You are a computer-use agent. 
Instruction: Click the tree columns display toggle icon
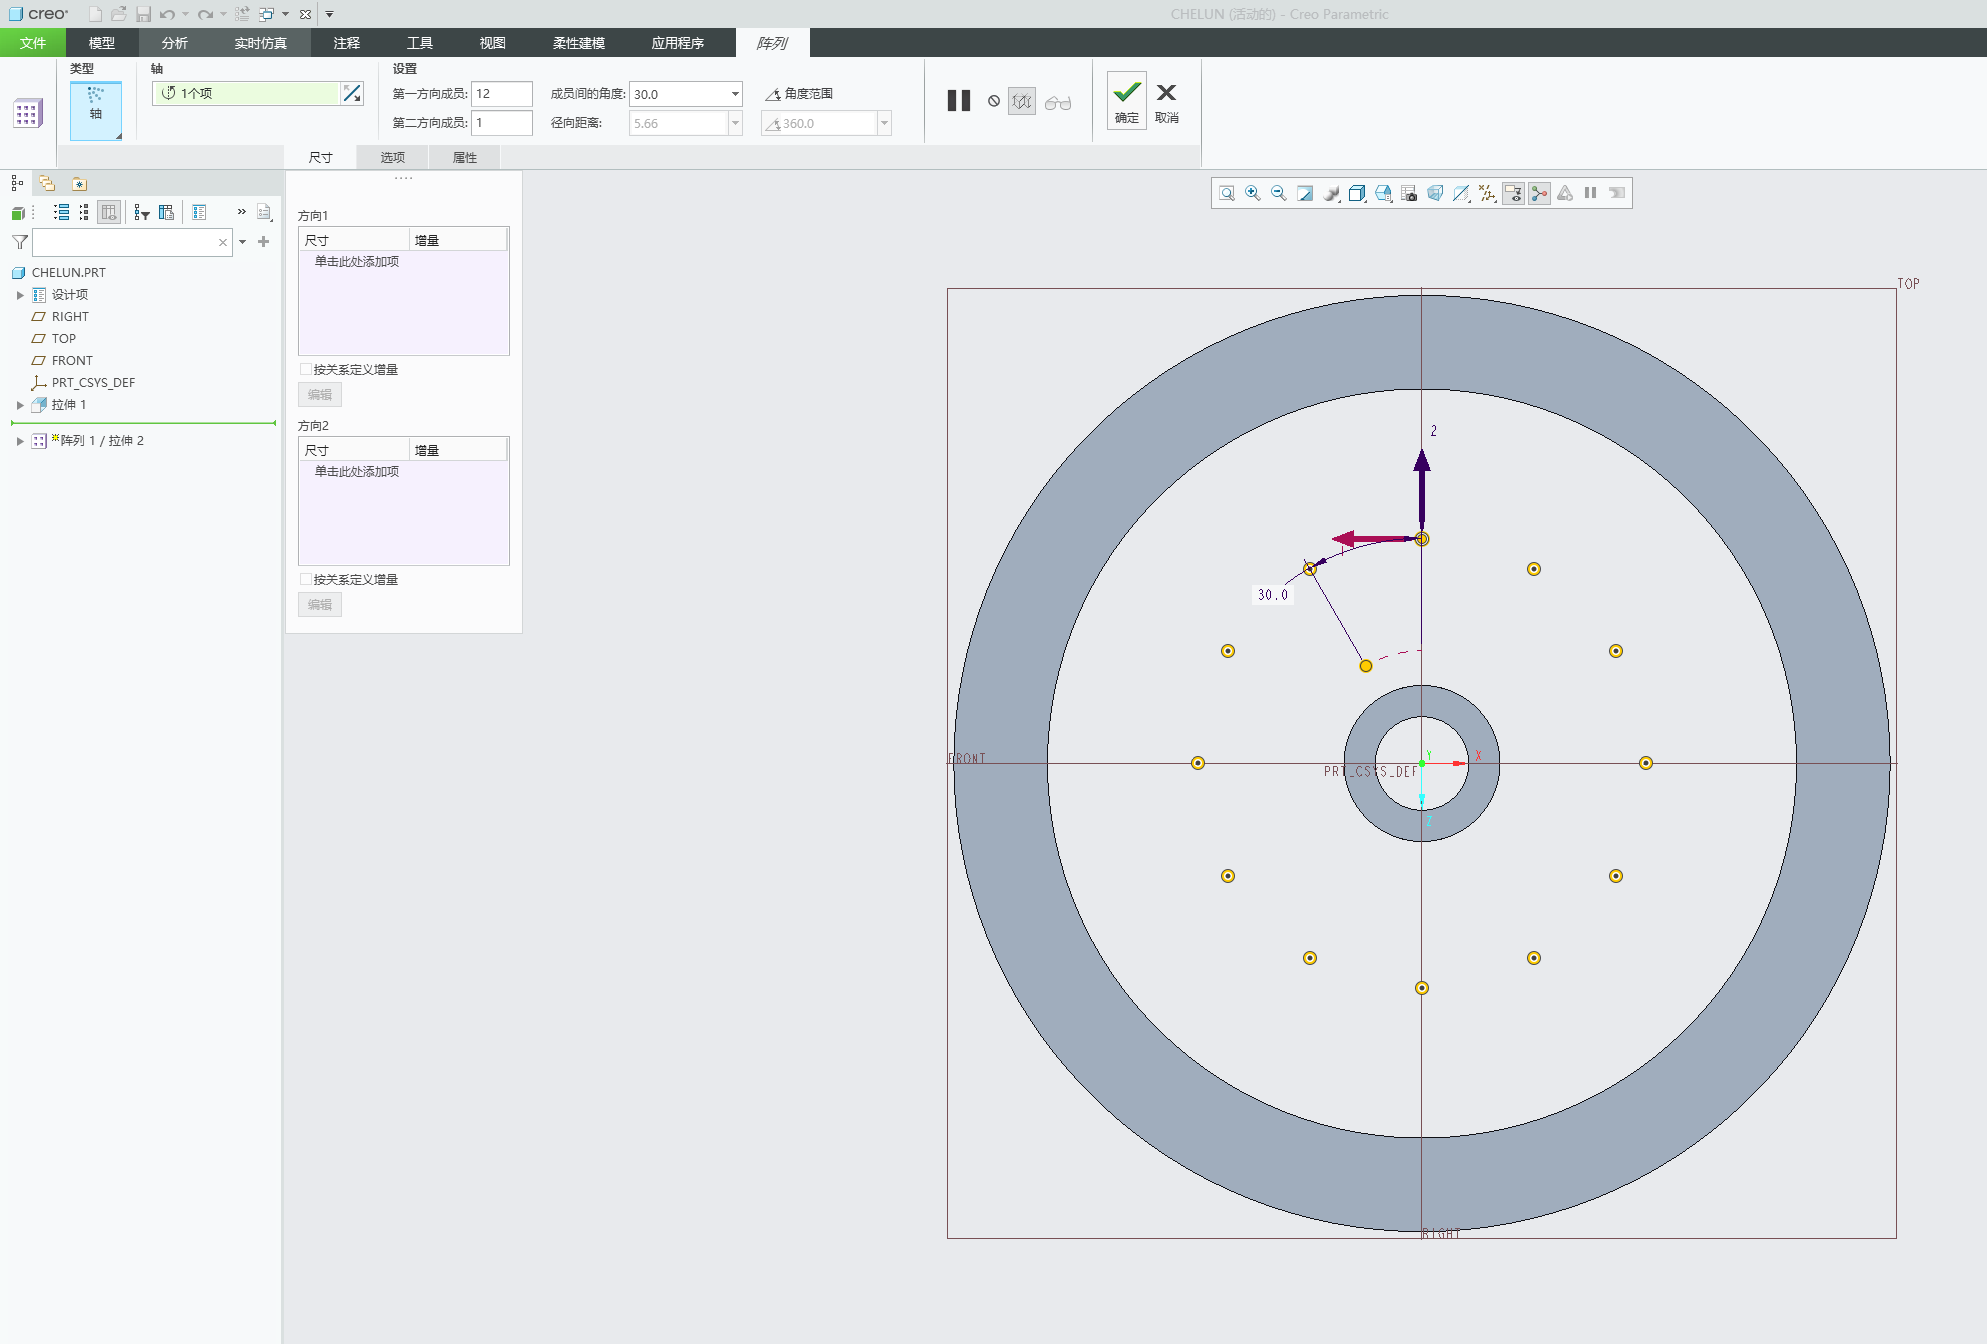tap(109, 212)
